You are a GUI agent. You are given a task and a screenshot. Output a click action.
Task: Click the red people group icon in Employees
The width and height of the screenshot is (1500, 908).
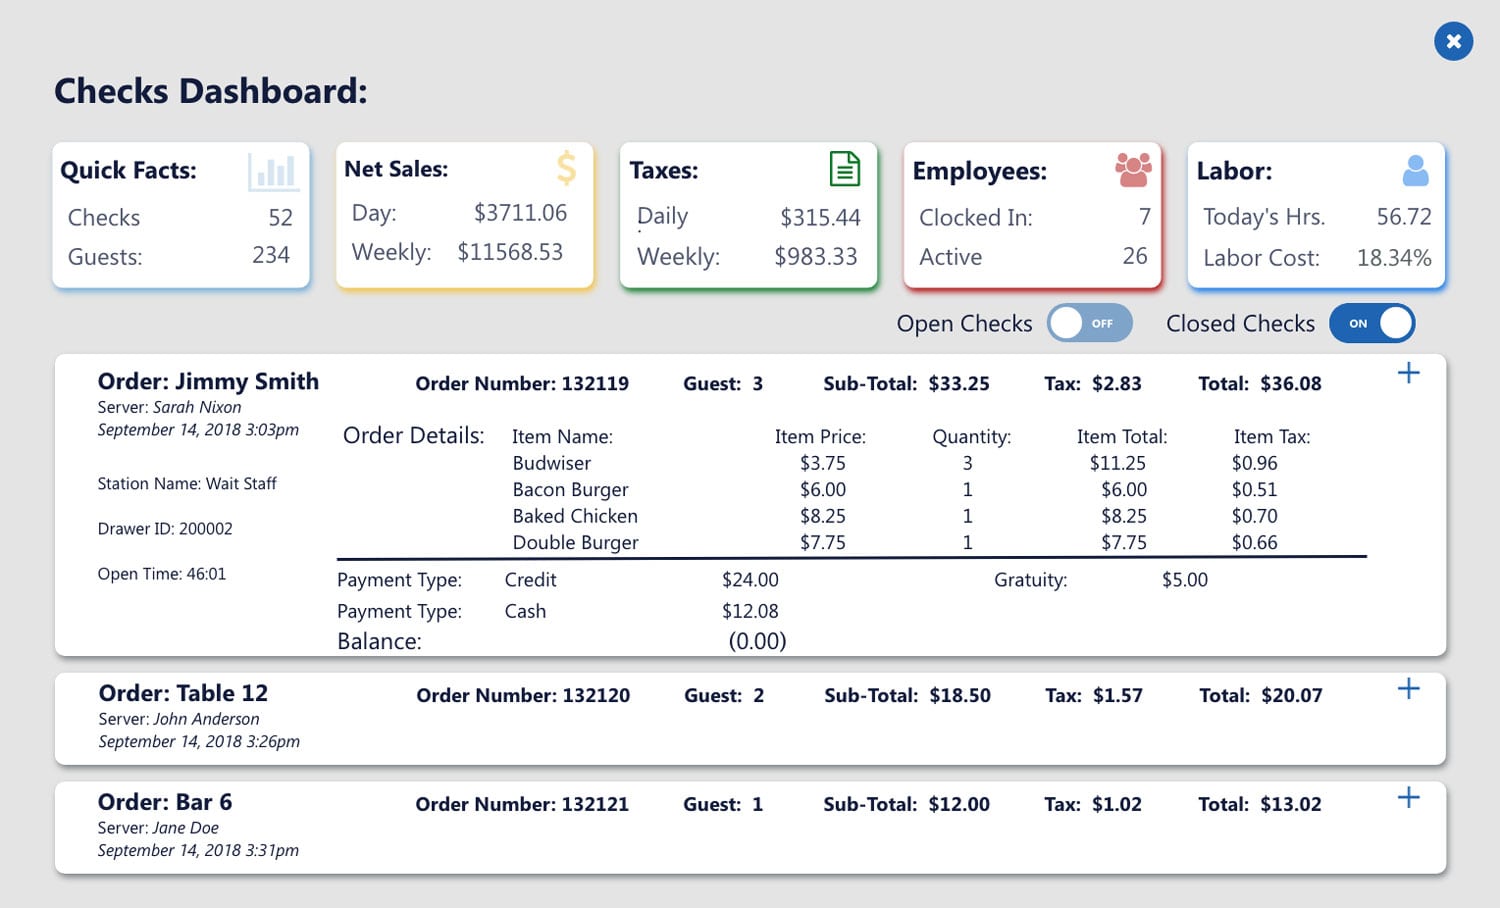pyautogui.click(x=1133, y=170)
